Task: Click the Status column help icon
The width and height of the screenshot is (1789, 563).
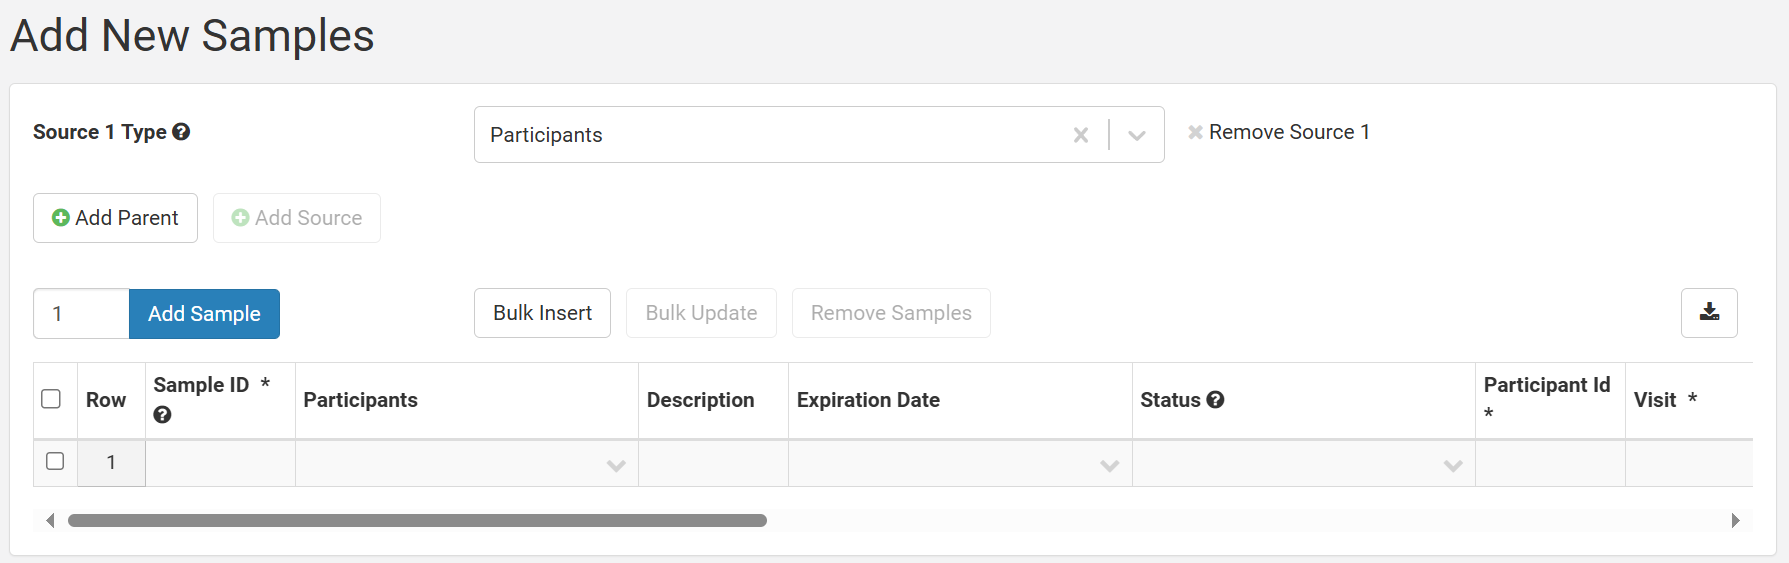Action: click(1215, 400)
